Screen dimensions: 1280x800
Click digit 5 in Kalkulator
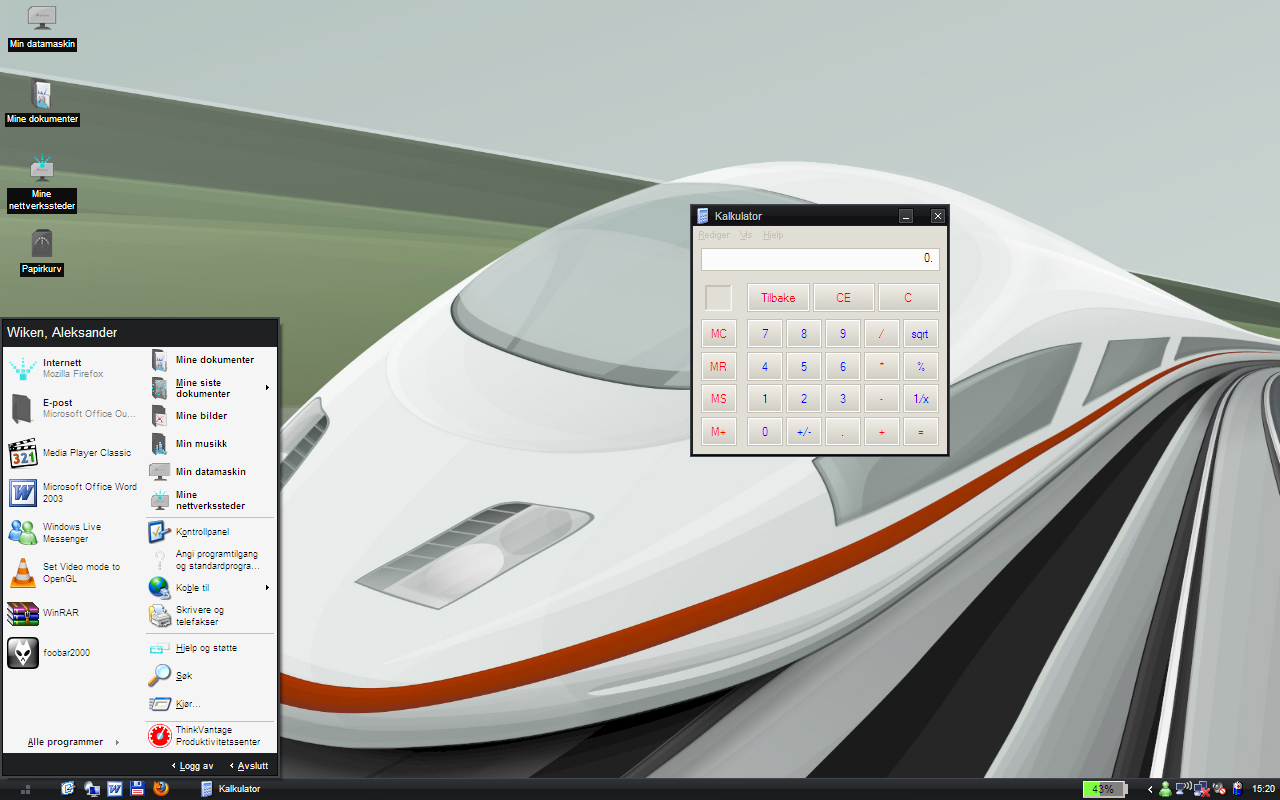click(804, 367)
